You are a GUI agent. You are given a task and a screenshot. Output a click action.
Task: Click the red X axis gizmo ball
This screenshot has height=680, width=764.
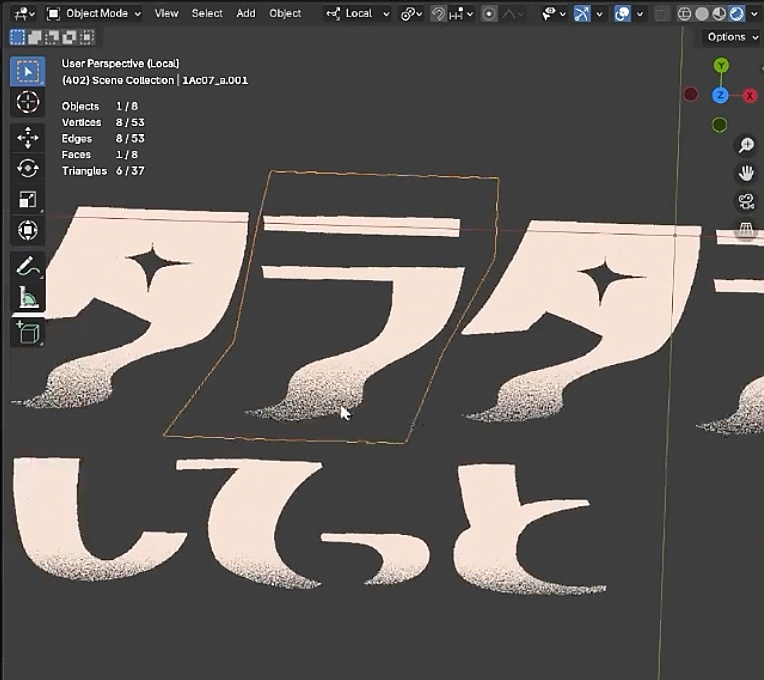coord(750,96)
